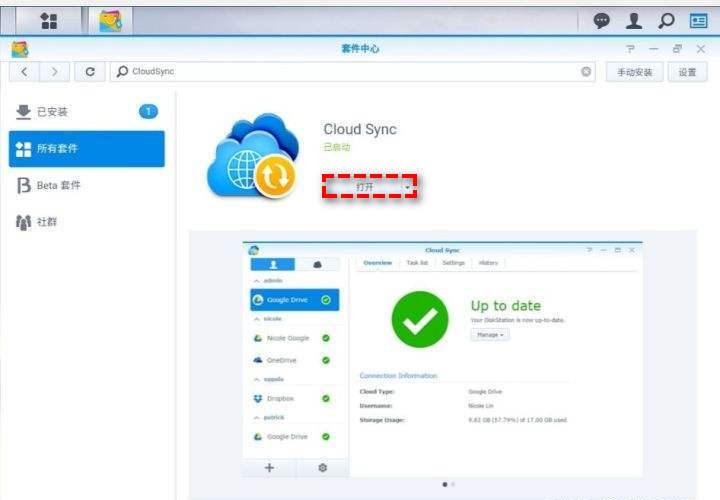Click the Package Center window title icon

click(20, 49)
